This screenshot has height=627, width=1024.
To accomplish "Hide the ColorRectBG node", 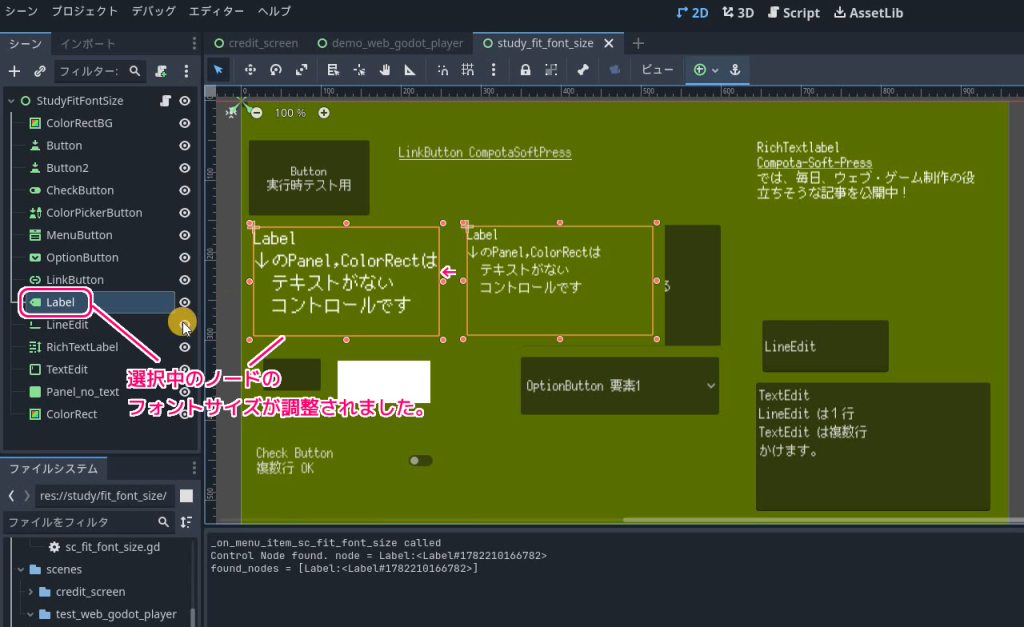I will coord(185,123).
